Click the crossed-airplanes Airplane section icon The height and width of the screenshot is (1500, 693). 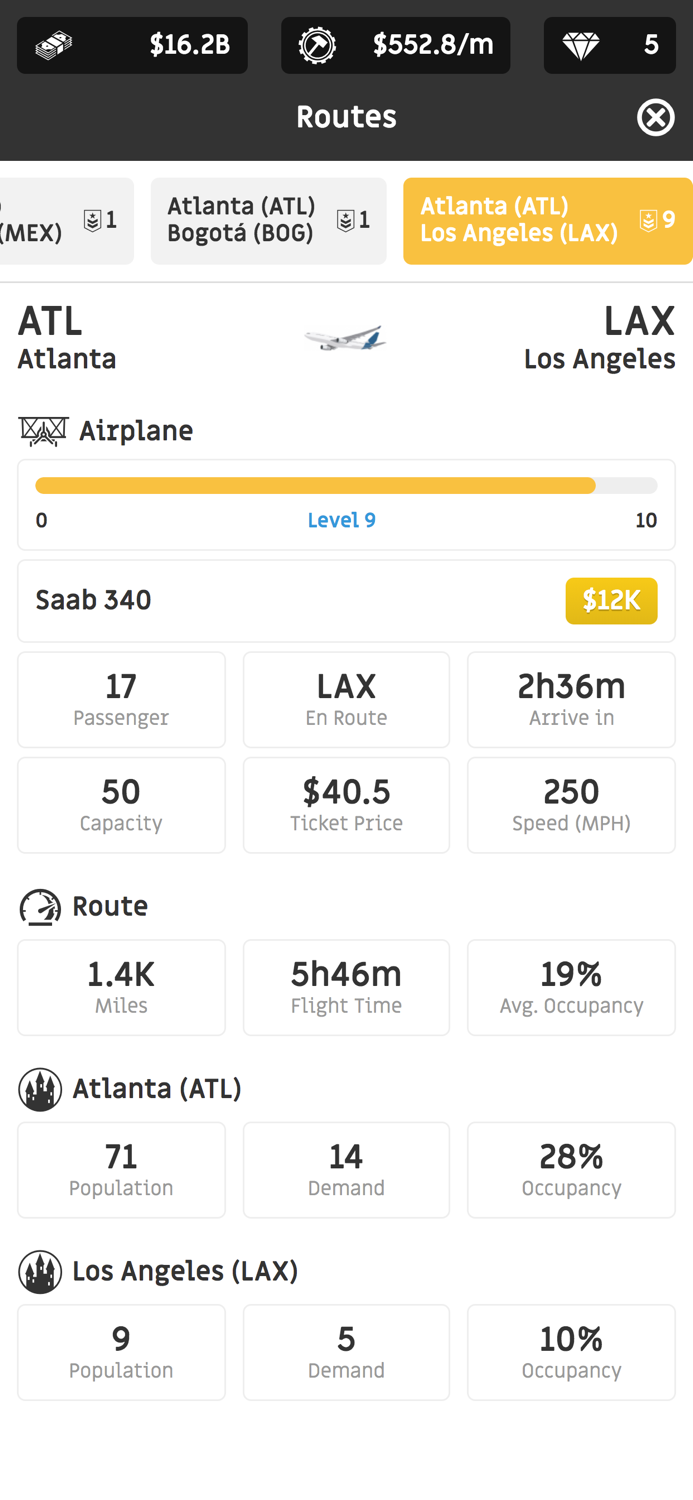pos(41,431)
